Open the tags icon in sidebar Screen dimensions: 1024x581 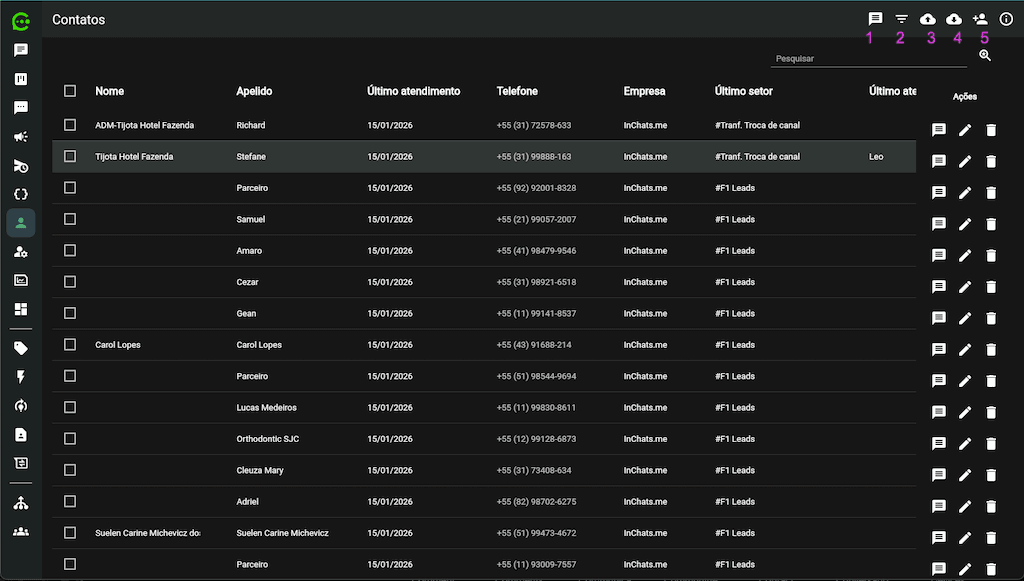coord(21,348)
